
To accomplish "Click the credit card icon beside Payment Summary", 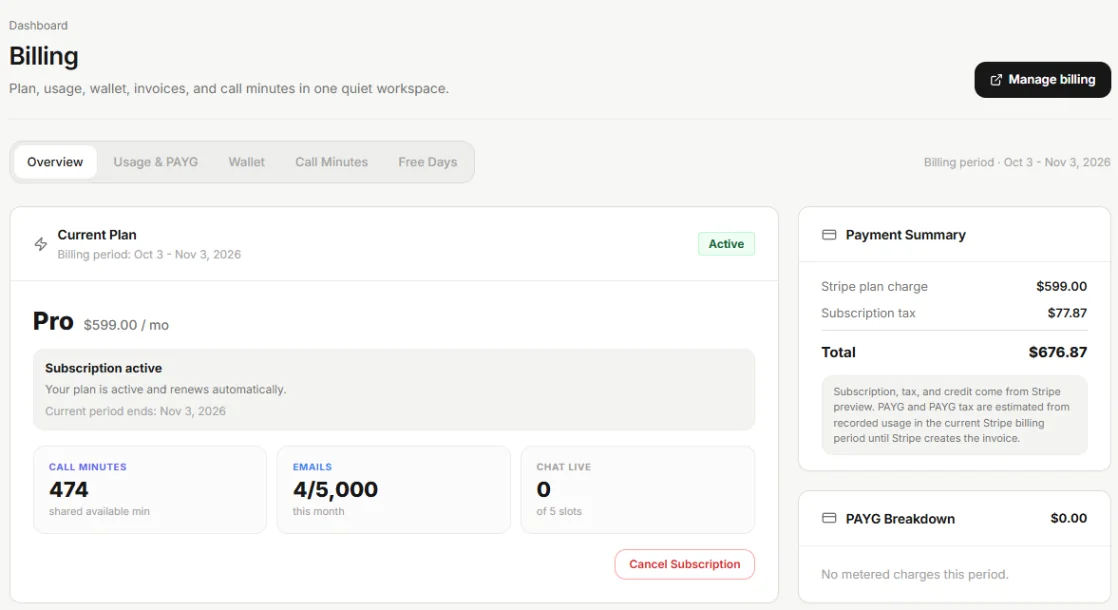I will point(829,234).
